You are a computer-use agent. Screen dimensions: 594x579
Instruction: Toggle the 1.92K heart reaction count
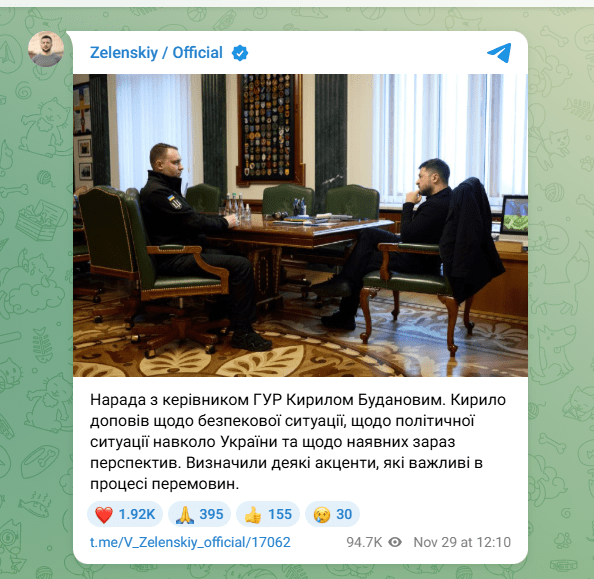[x=125, y=514]
